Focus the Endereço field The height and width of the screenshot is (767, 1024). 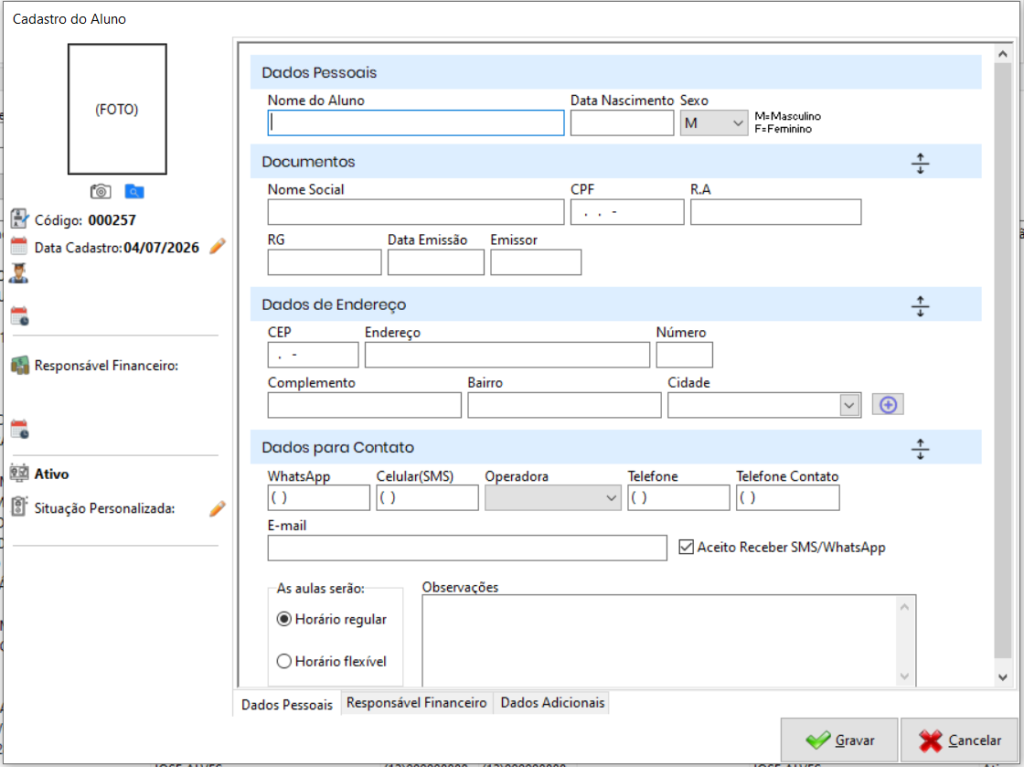[507, 355]
